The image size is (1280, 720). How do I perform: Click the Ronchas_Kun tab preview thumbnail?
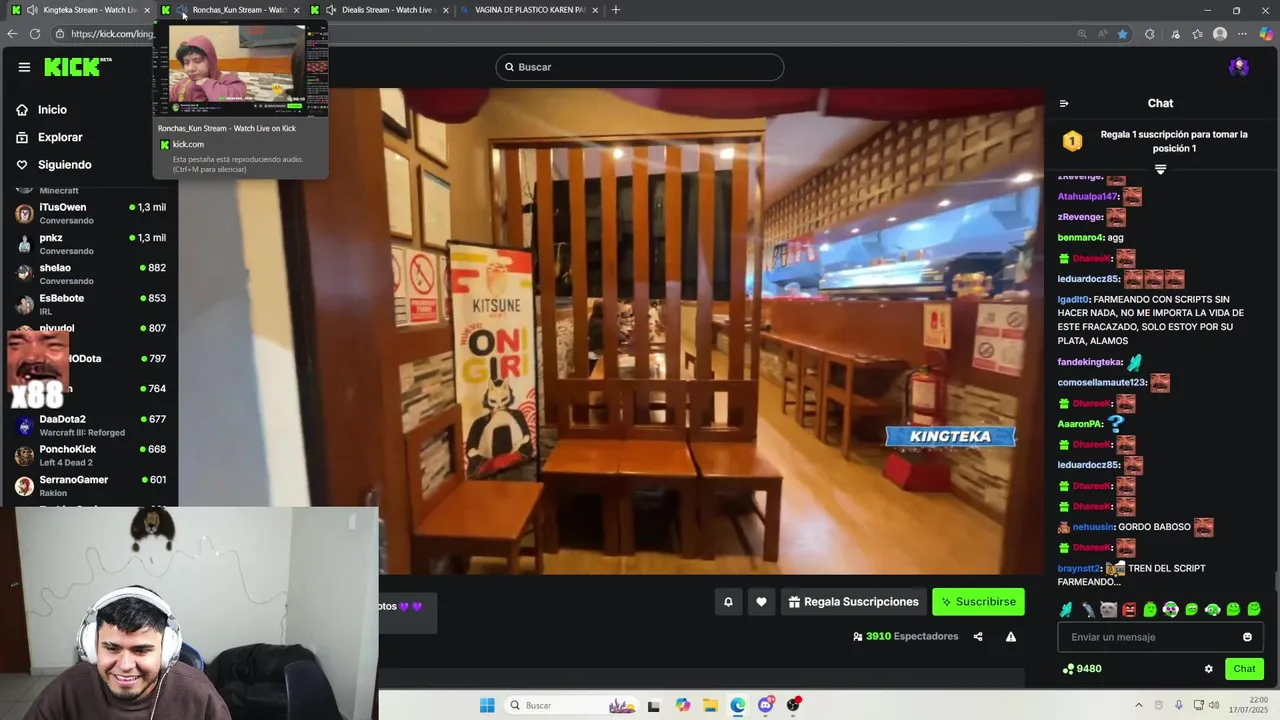point(240,70)
